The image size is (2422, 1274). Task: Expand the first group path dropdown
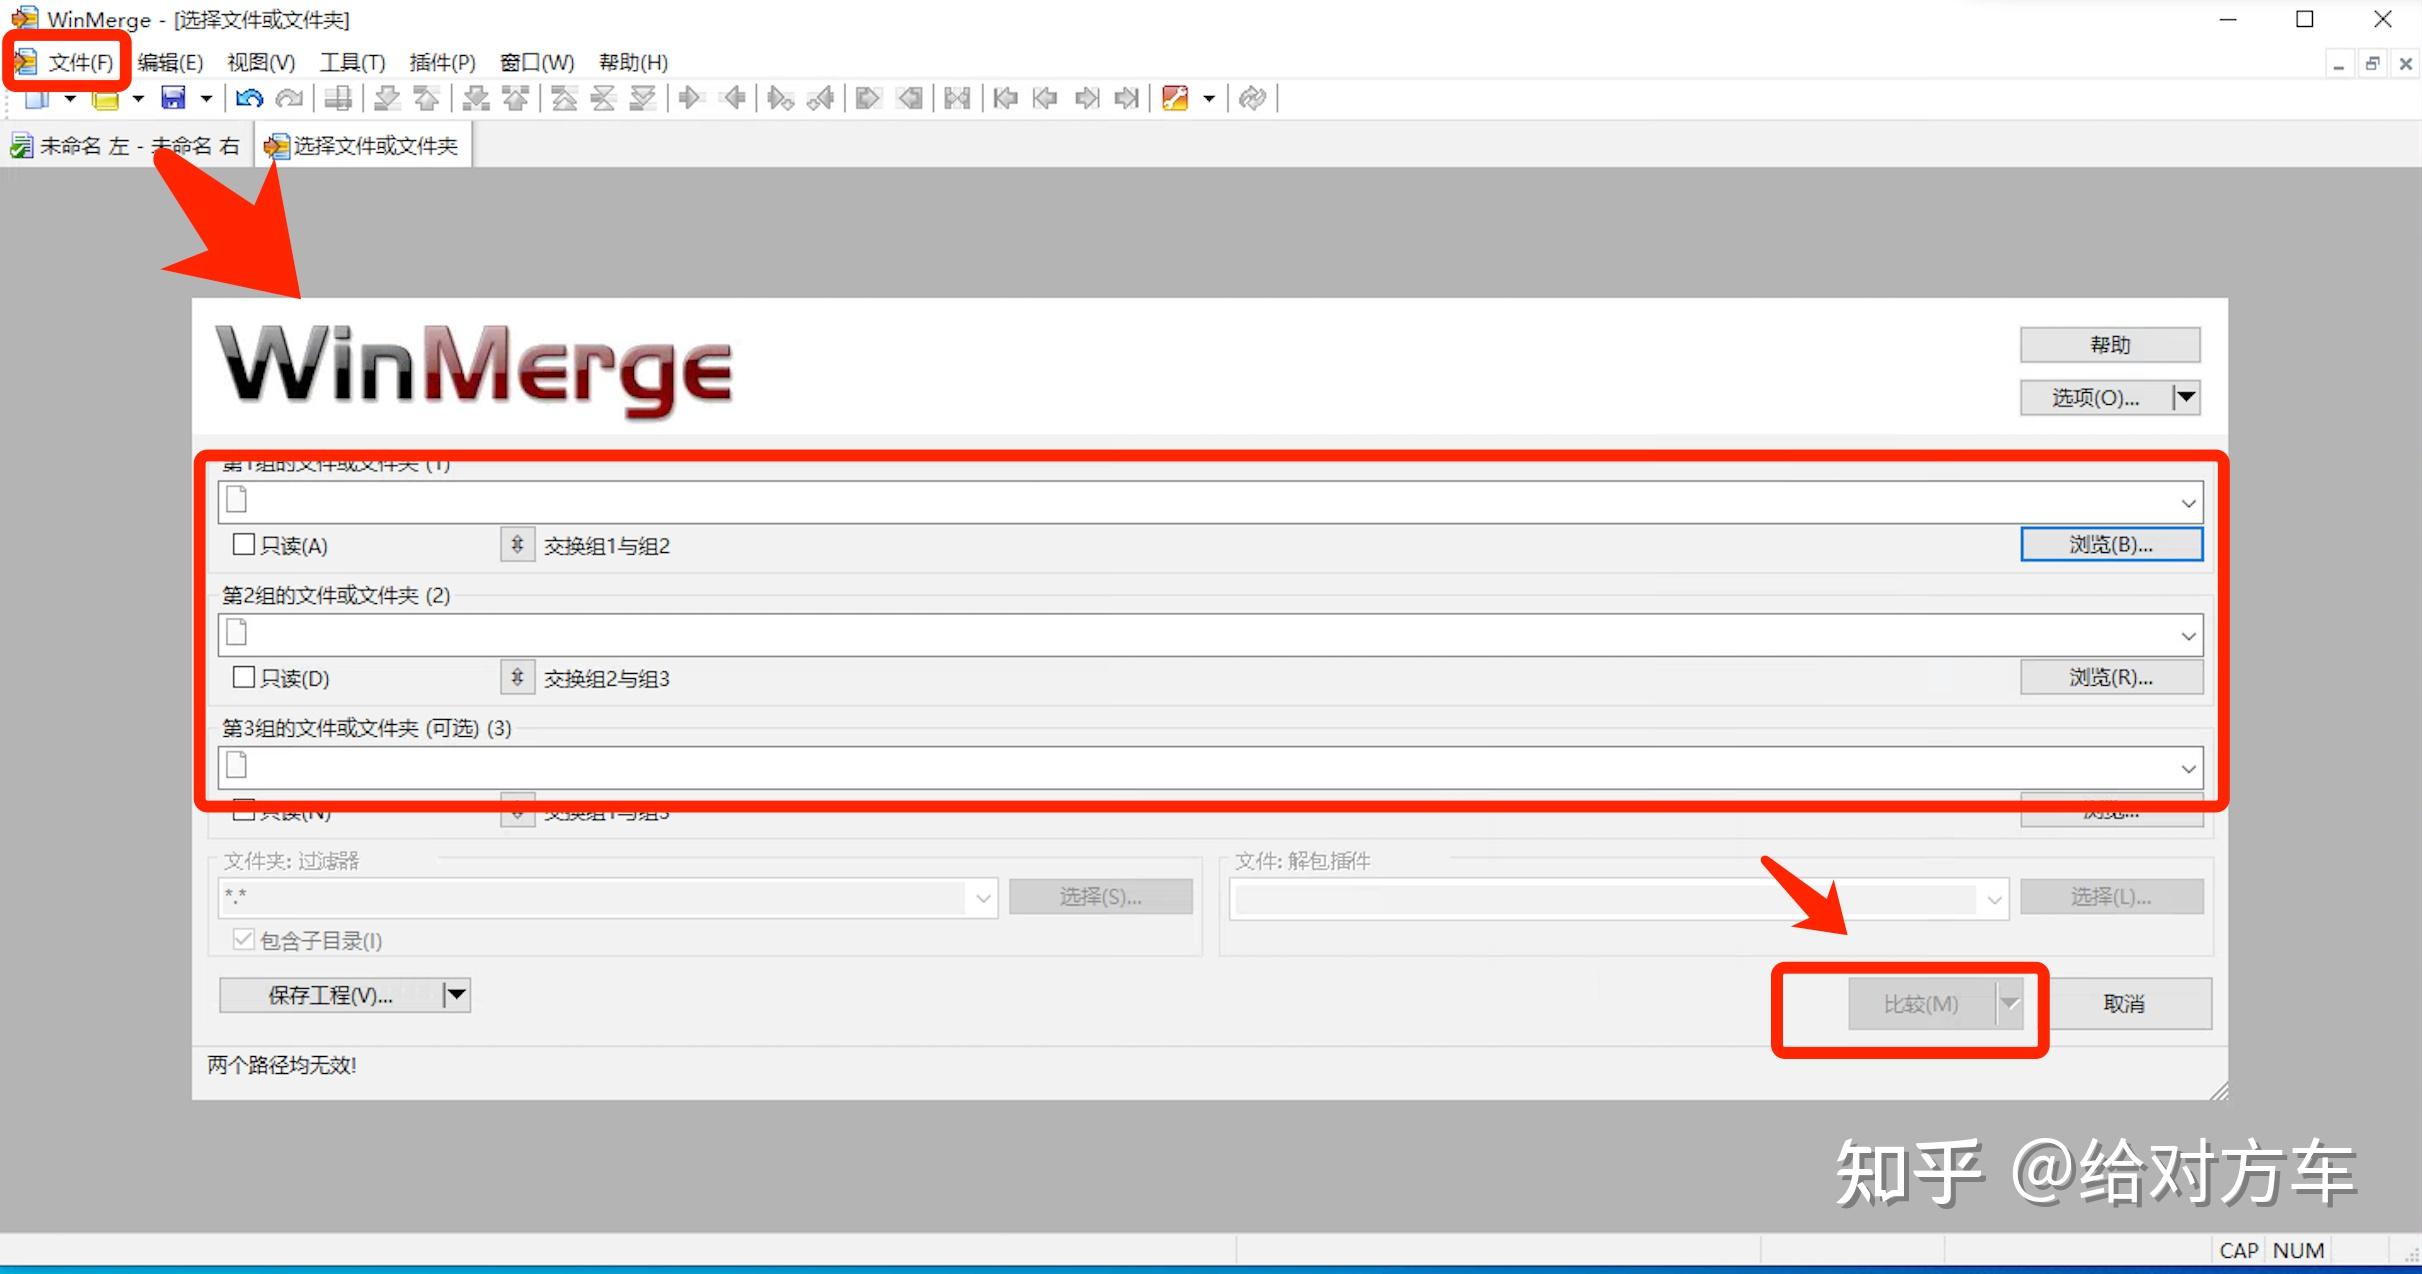tap(2188, 503)
